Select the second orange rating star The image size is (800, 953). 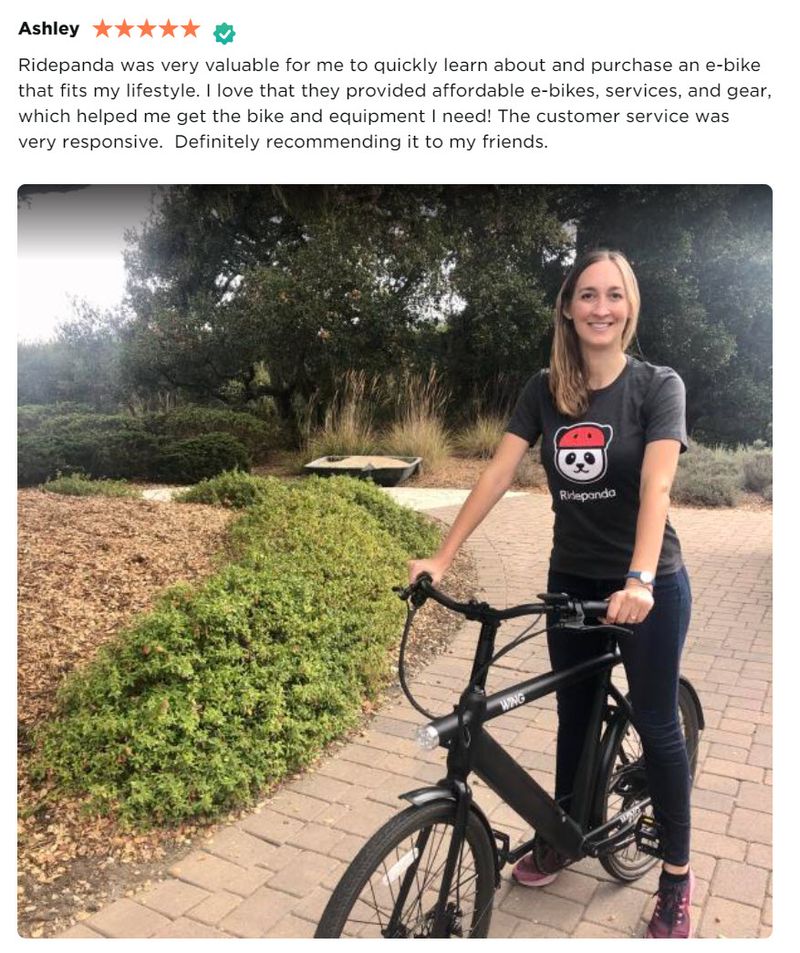124,28
